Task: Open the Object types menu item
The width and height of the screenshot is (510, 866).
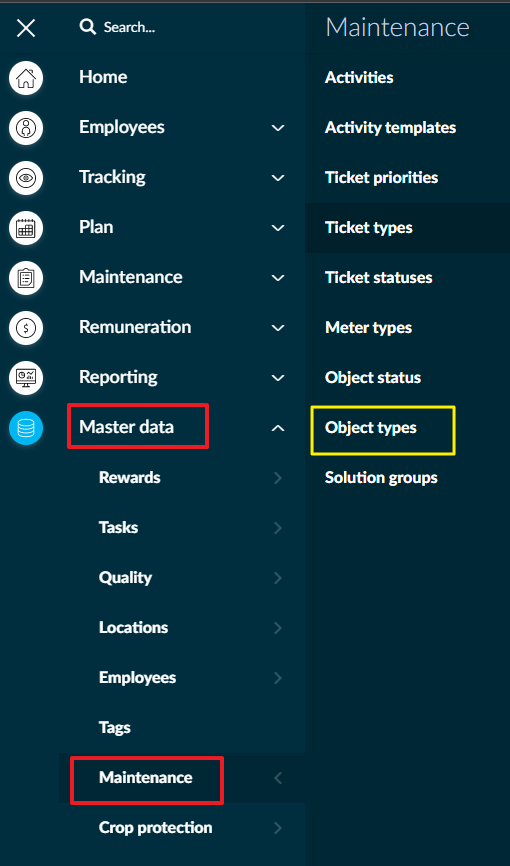Action: [371, 427]
